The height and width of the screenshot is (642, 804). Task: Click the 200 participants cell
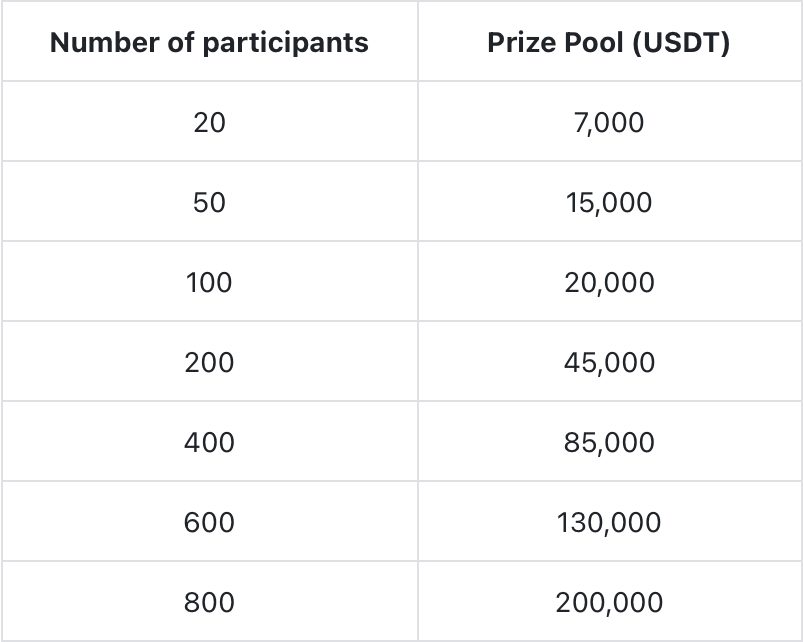pos(209,362)
